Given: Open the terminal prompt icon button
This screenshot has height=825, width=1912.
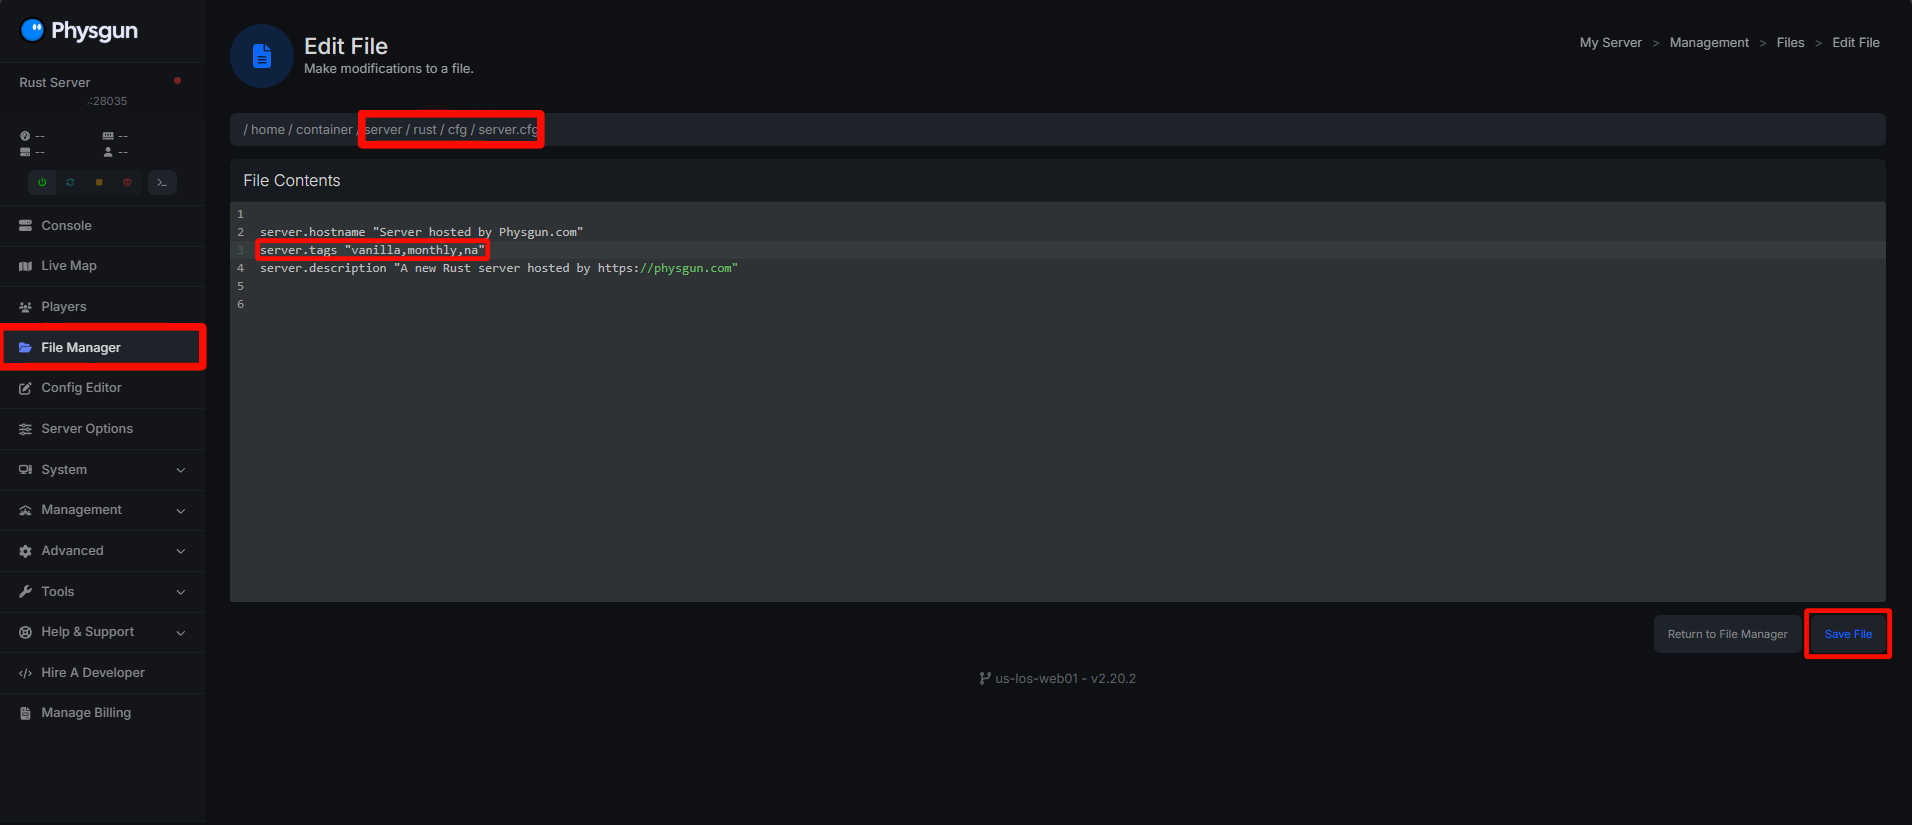Looking at the screenshot, I should [162, 182].
